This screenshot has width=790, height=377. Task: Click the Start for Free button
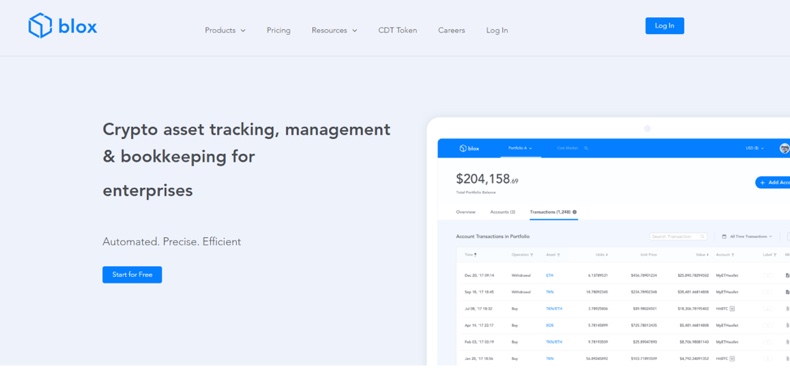coord(132,275)
